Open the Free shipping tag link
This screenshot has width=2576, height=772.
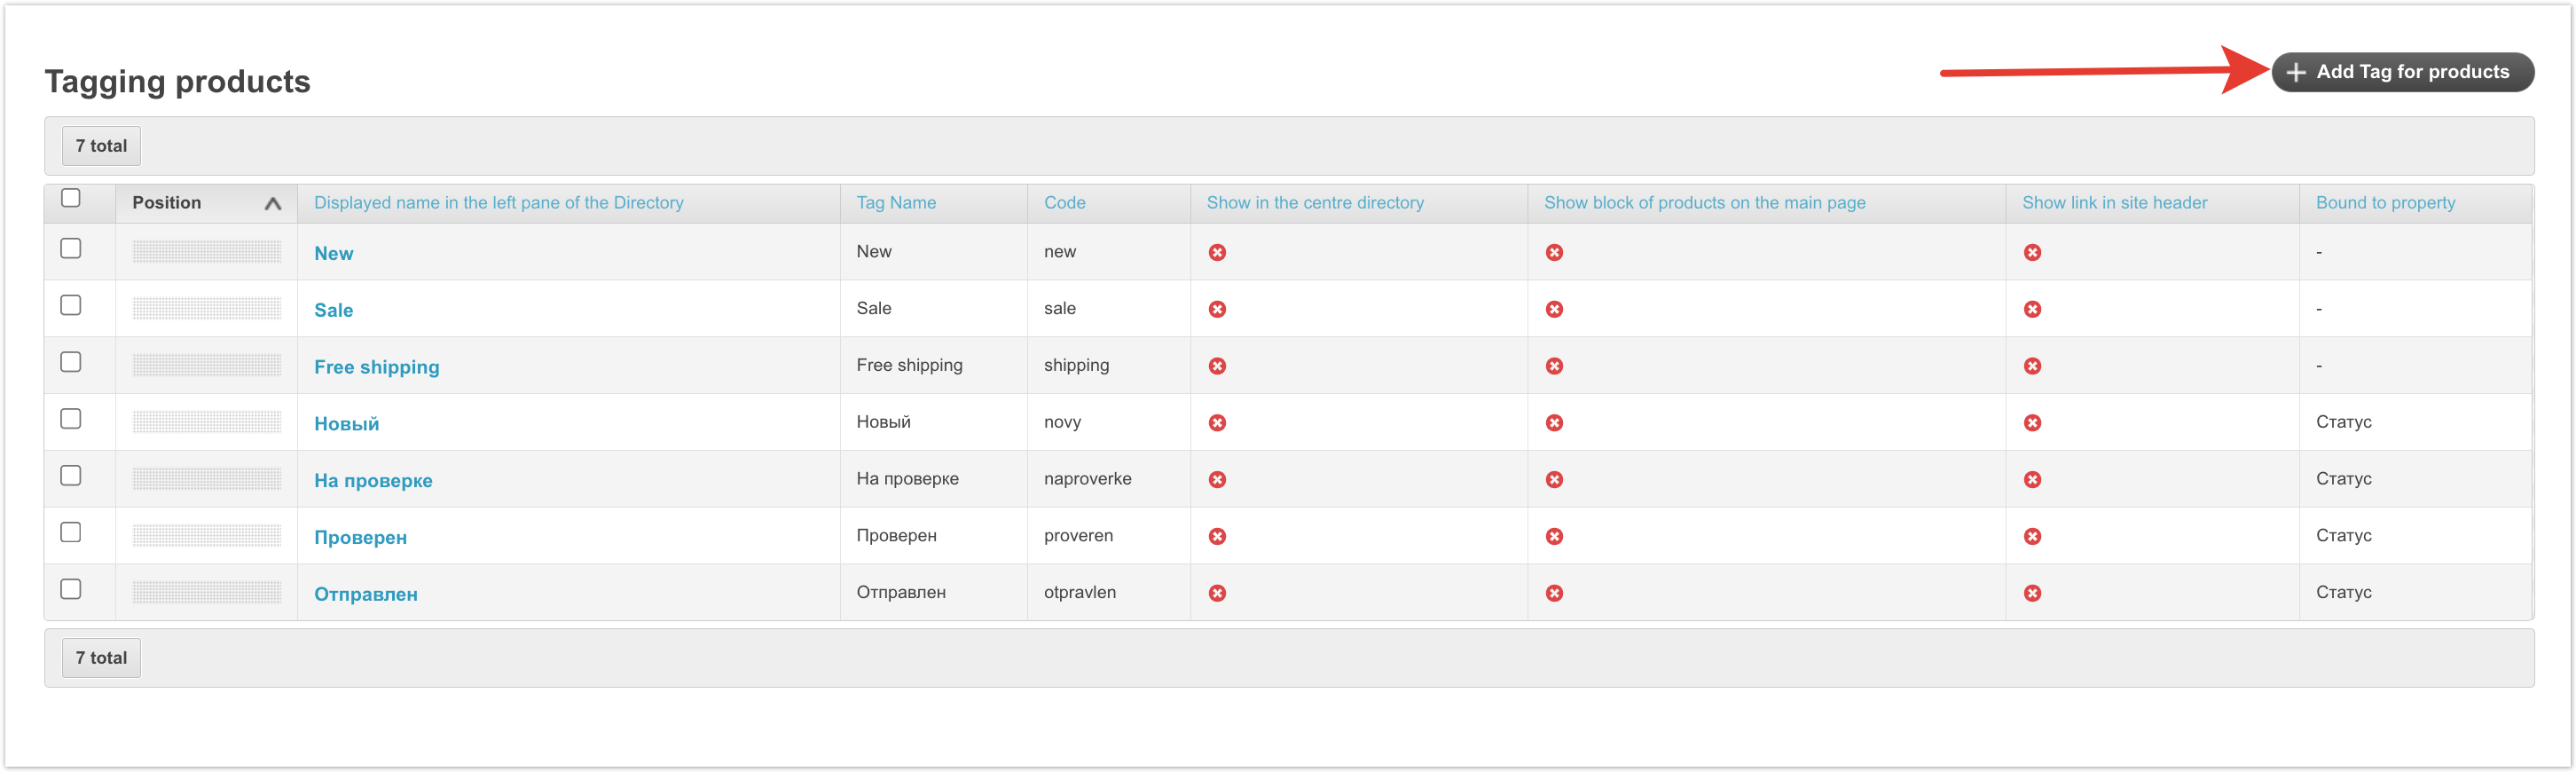click(376, 367)
